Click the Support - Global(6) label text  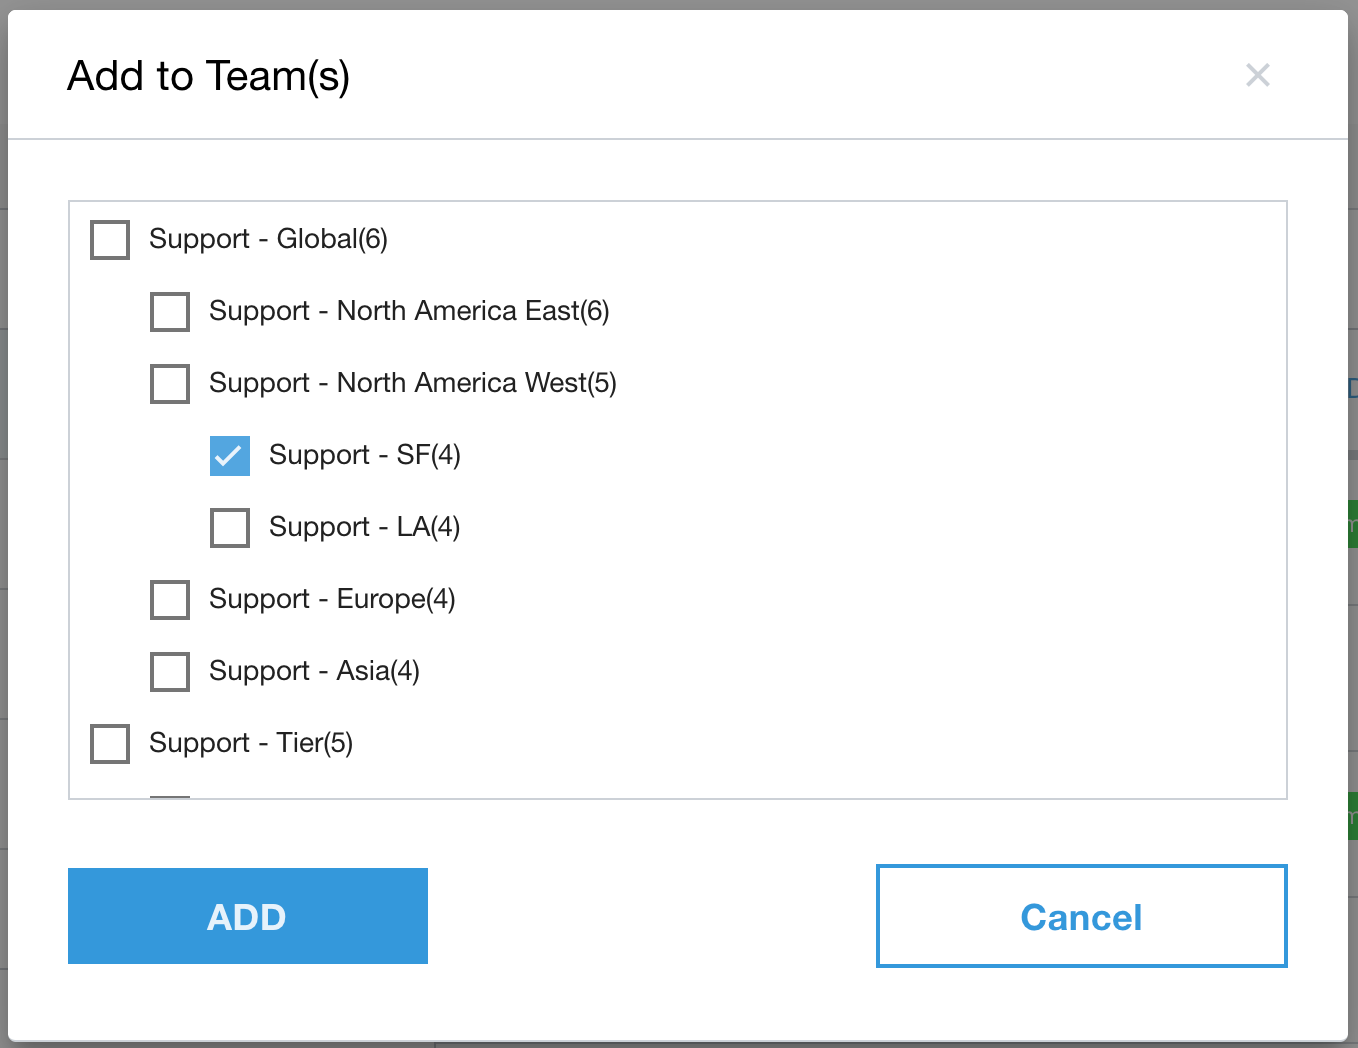click(268, 239)
